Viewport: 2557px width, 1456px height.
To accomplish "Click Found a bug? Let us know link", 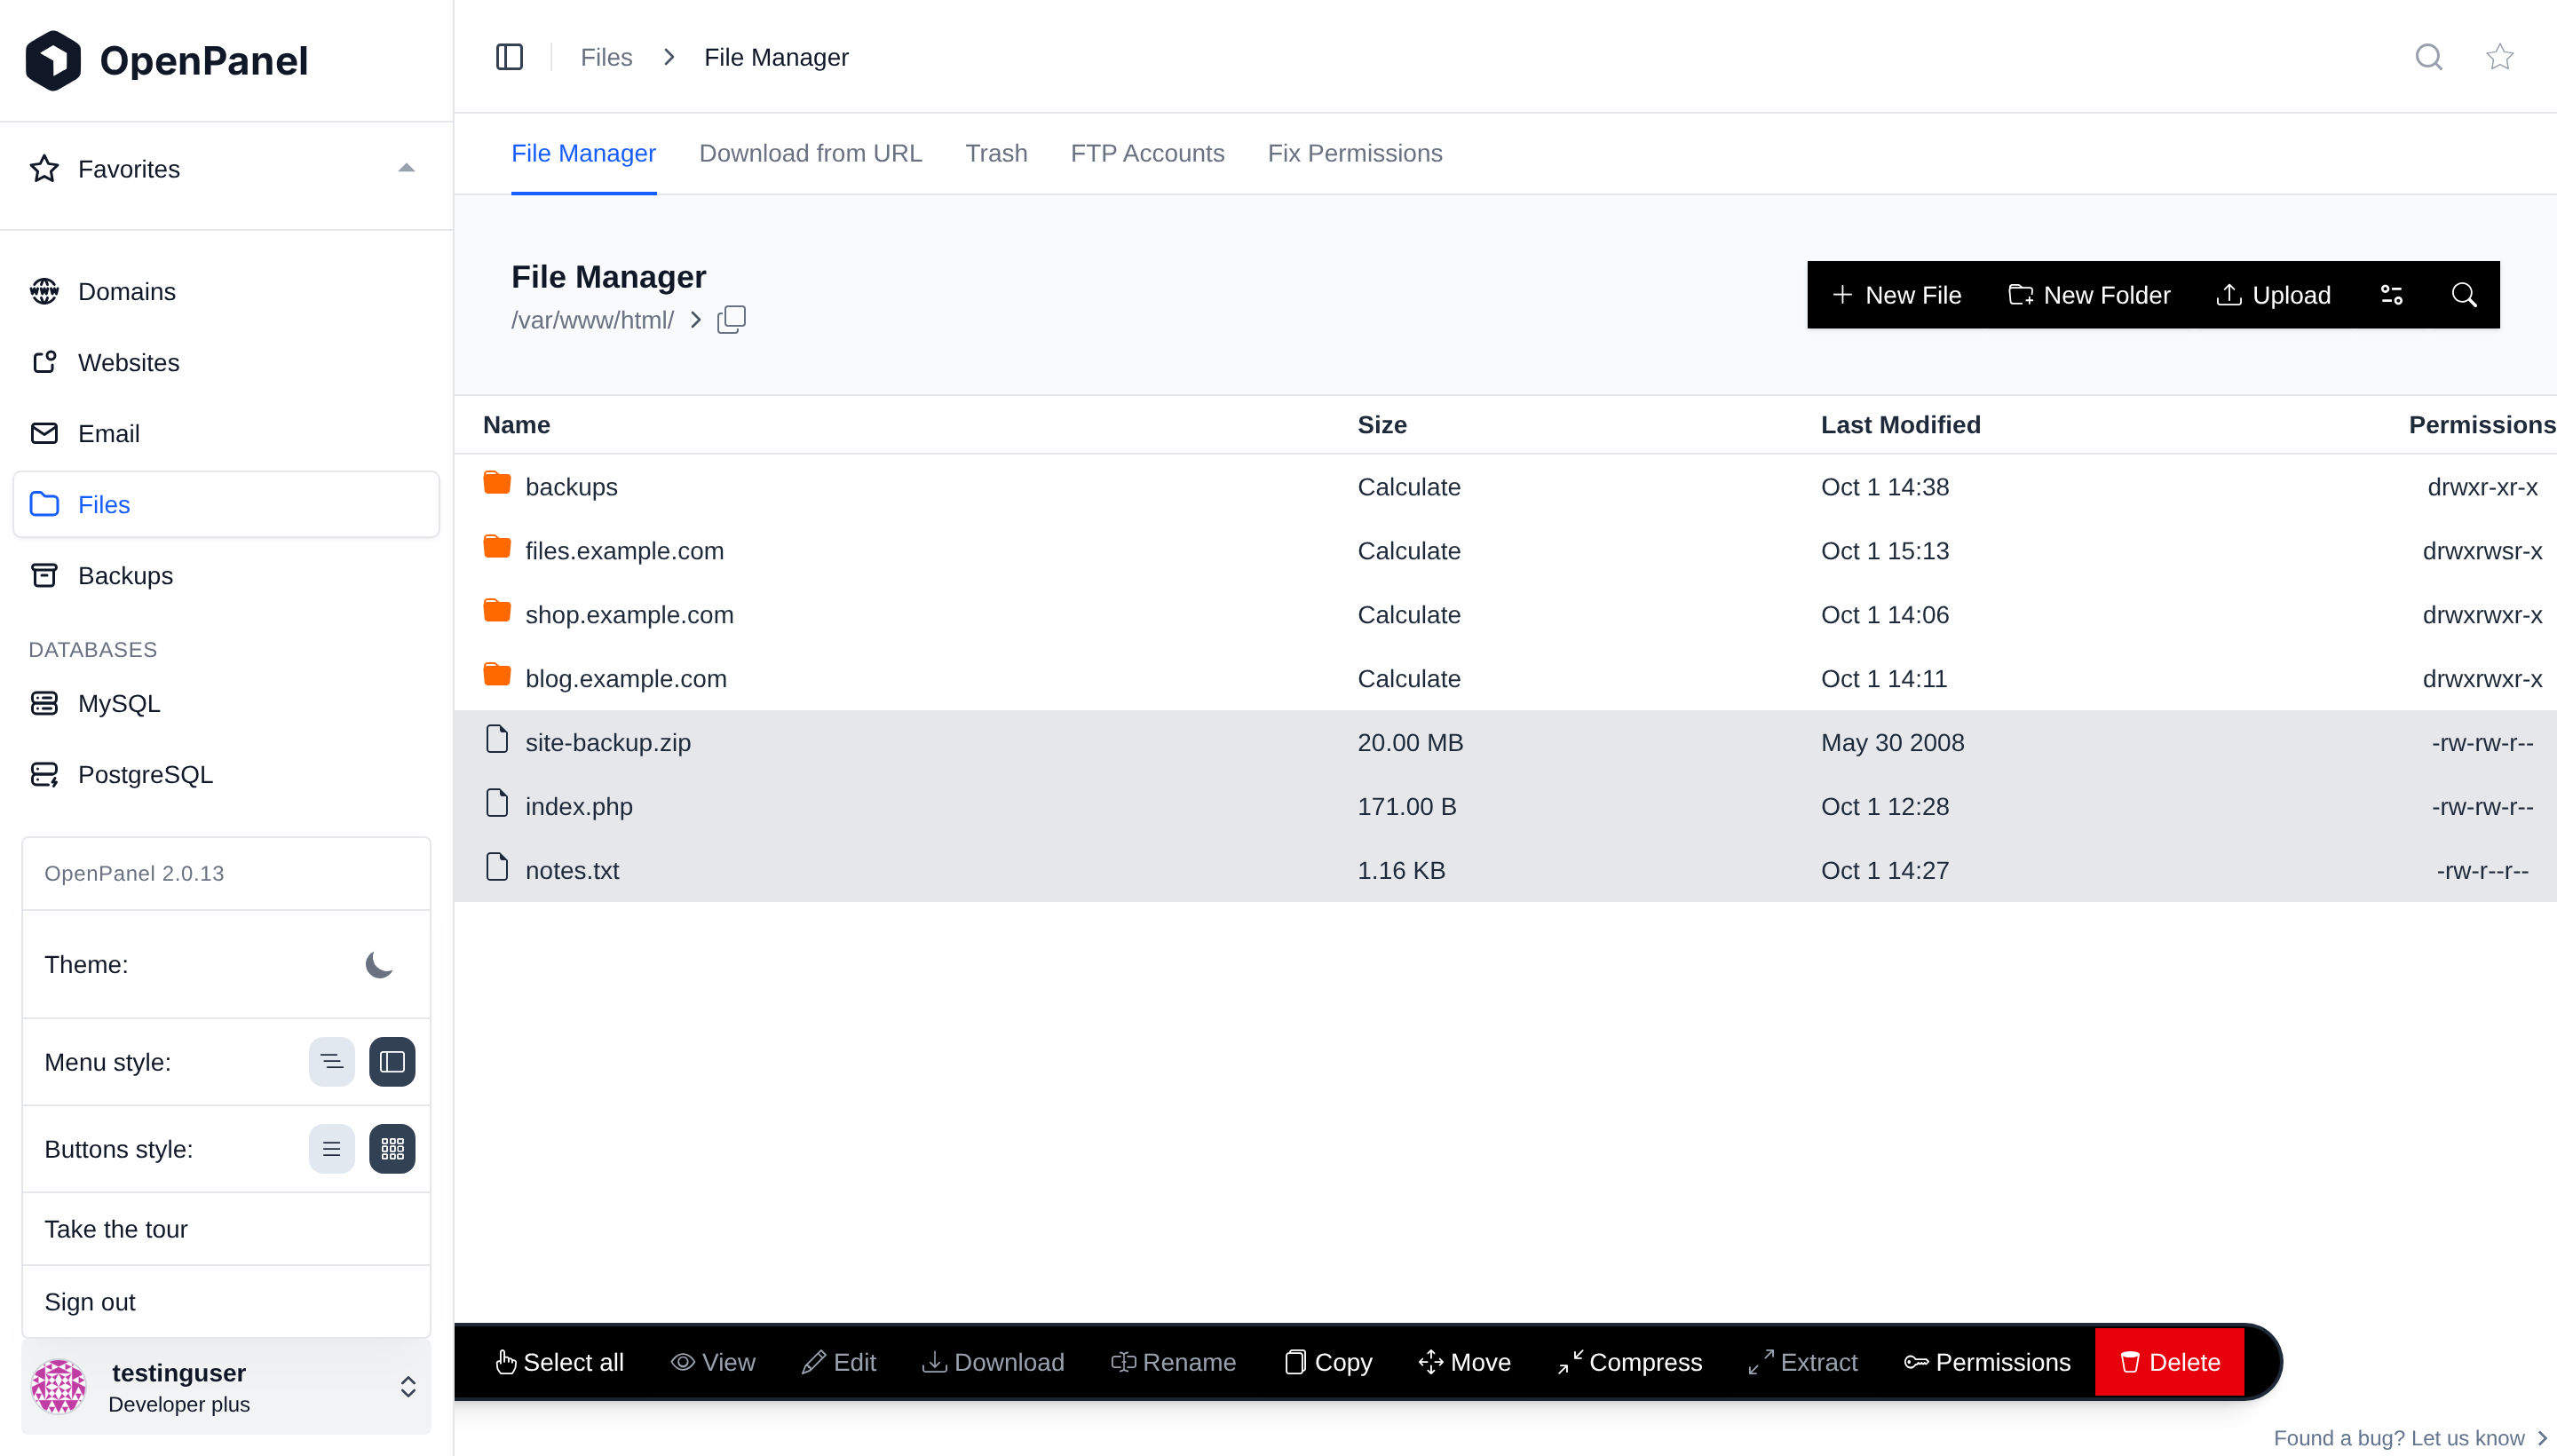I will pyautogui.click(x=2410, y=1438).
